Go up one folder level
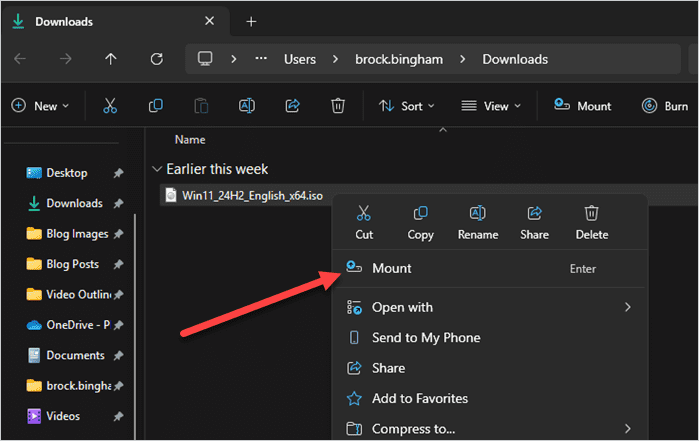699x441 pixels. pyautogui.click(x=111, y=59)
